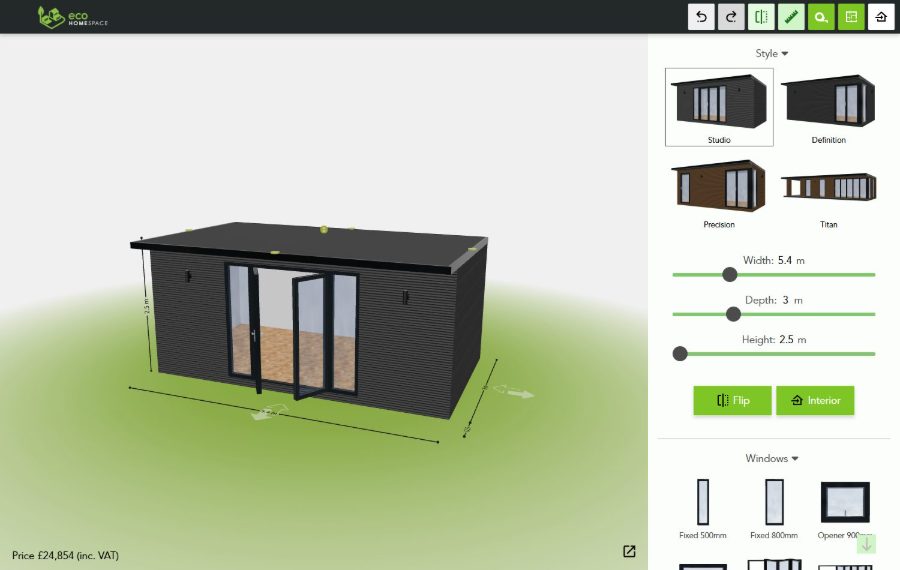Viewport: 900px width, 570px height.
Task: Collapse the Style section dropdown
Action: [x=771, y=53]
